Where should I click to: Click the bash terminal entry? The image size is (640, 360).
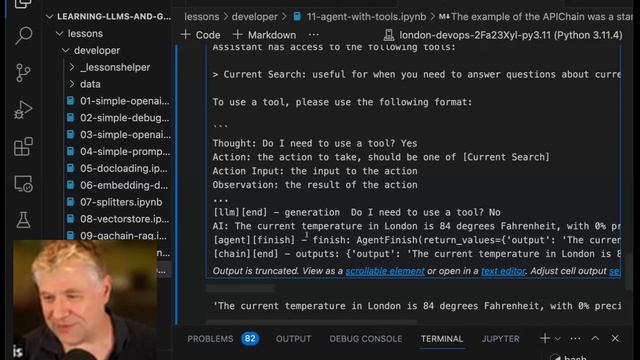[569, 357]
